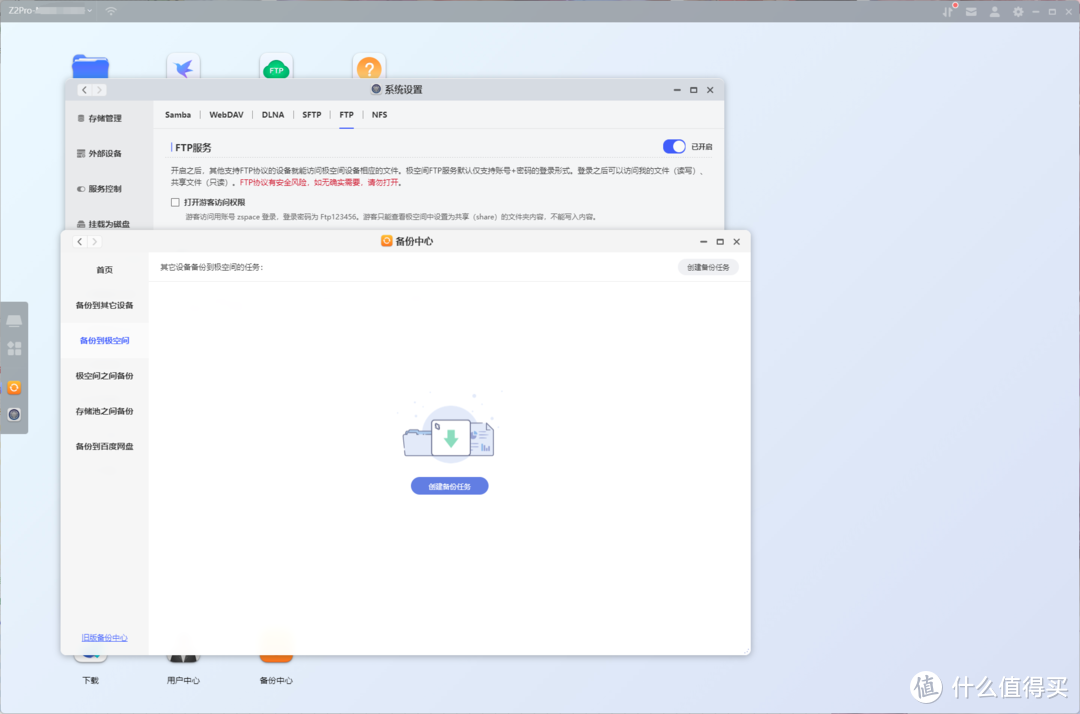Viewport: 1080px width, 714px height.
Task: Open the 下载 desktop app label
Action: [x=90, y=680]
